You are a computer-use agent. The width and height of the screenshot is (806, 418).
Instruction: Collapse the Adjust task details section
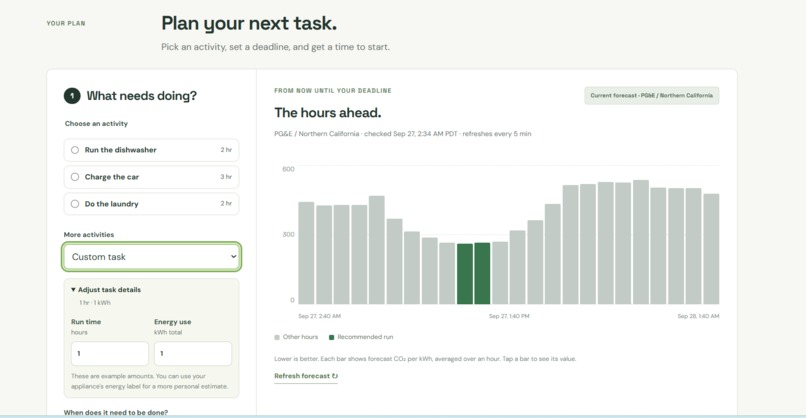pyautogui.click(x=106, y=290)
